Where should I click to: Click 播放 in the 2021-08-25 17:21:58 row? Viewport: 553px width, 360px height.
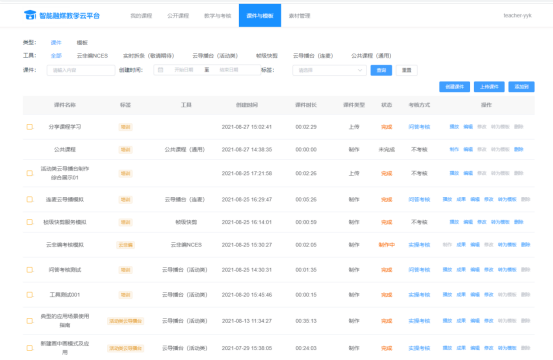[x=454, y=173]
